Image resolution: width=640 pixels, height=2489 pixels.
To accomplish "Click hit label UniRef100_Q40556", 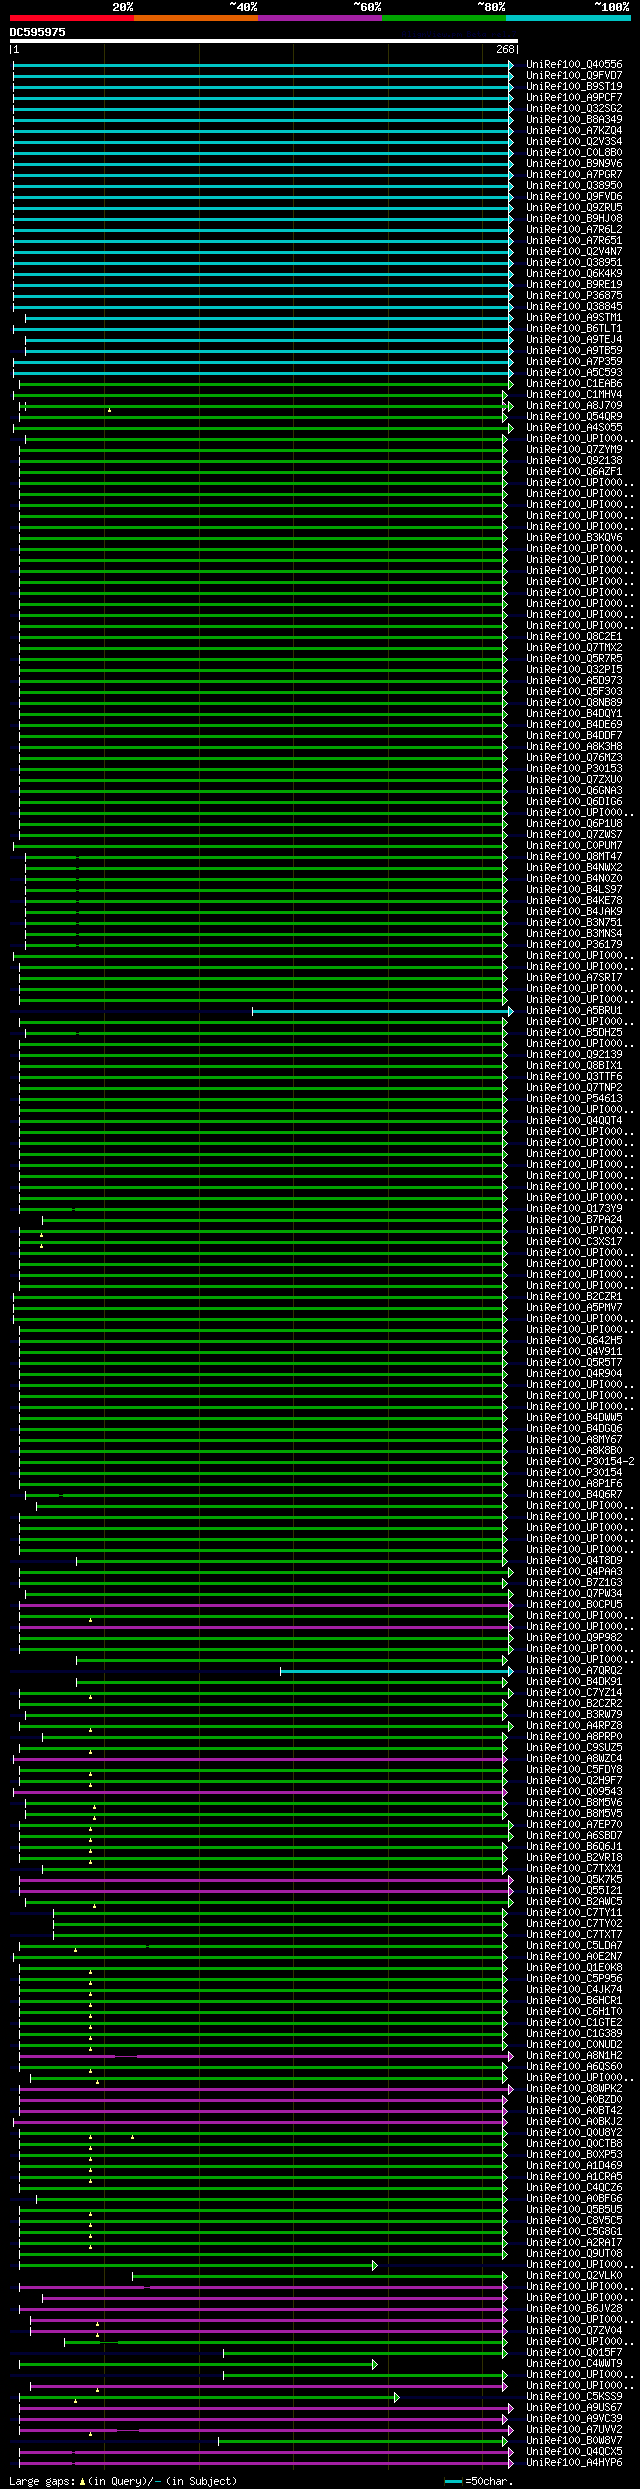I will pos(574,65).
